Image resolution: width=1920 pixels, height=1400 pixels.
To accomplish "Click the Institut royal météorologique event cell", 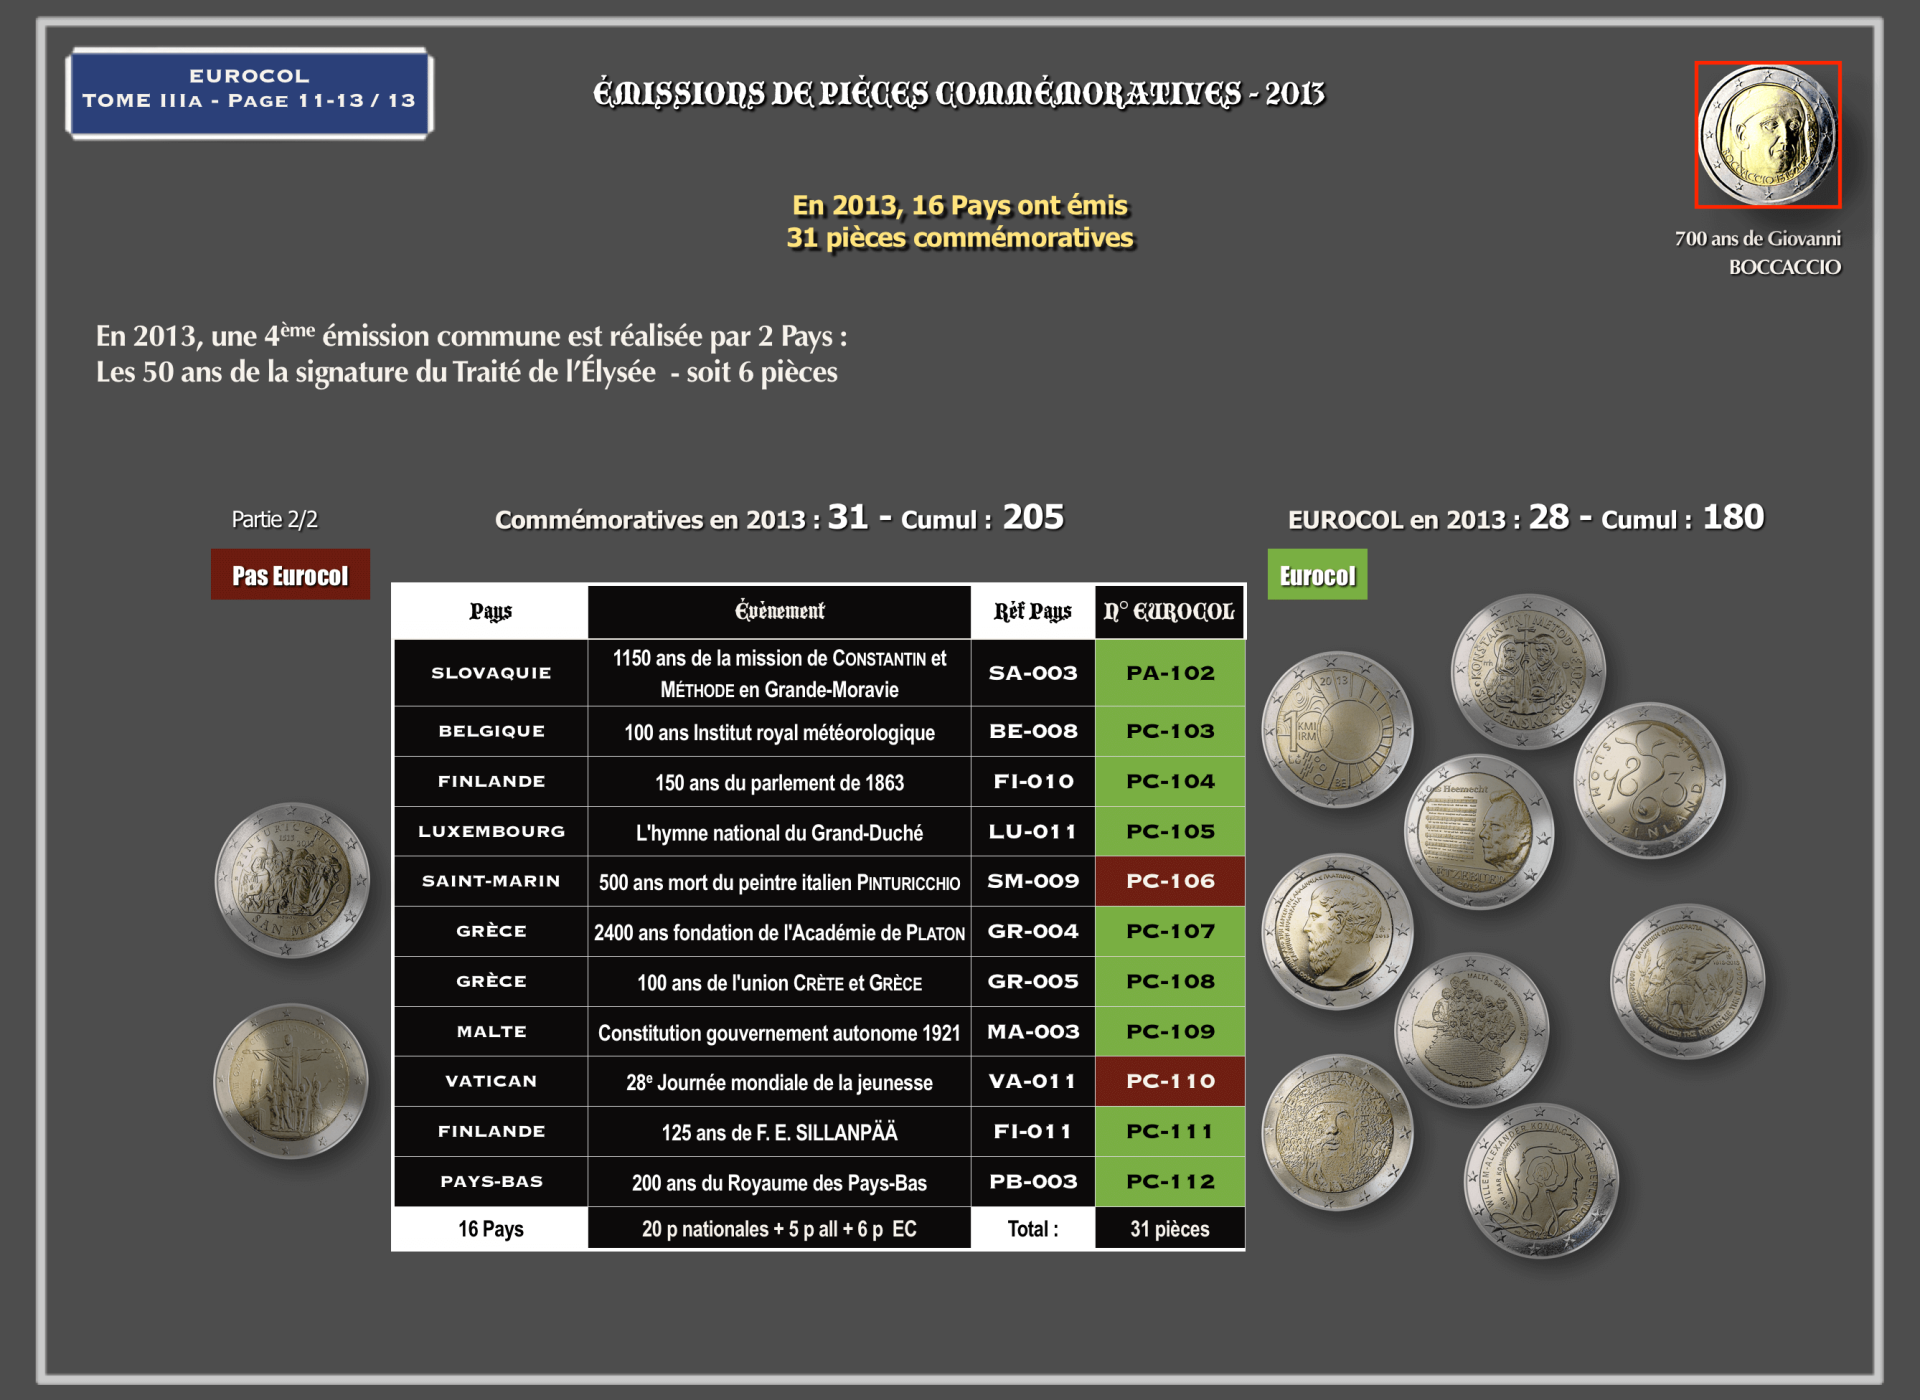I will (x=779, y=731).
